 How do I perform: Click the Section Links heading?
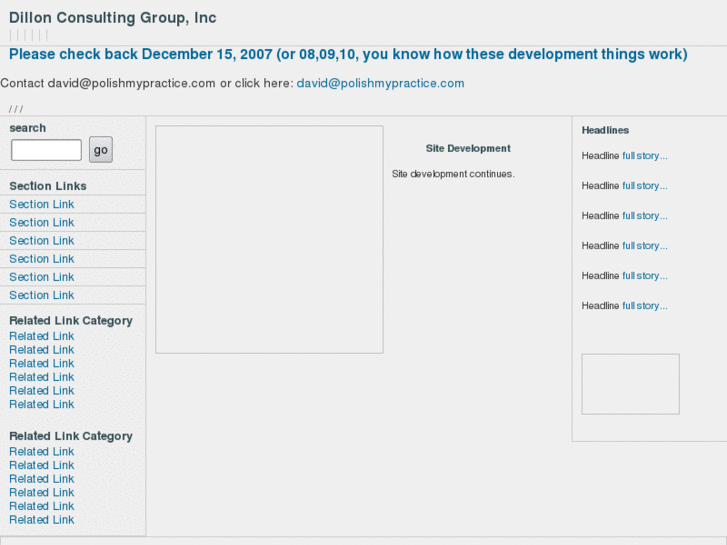(48, 186)
